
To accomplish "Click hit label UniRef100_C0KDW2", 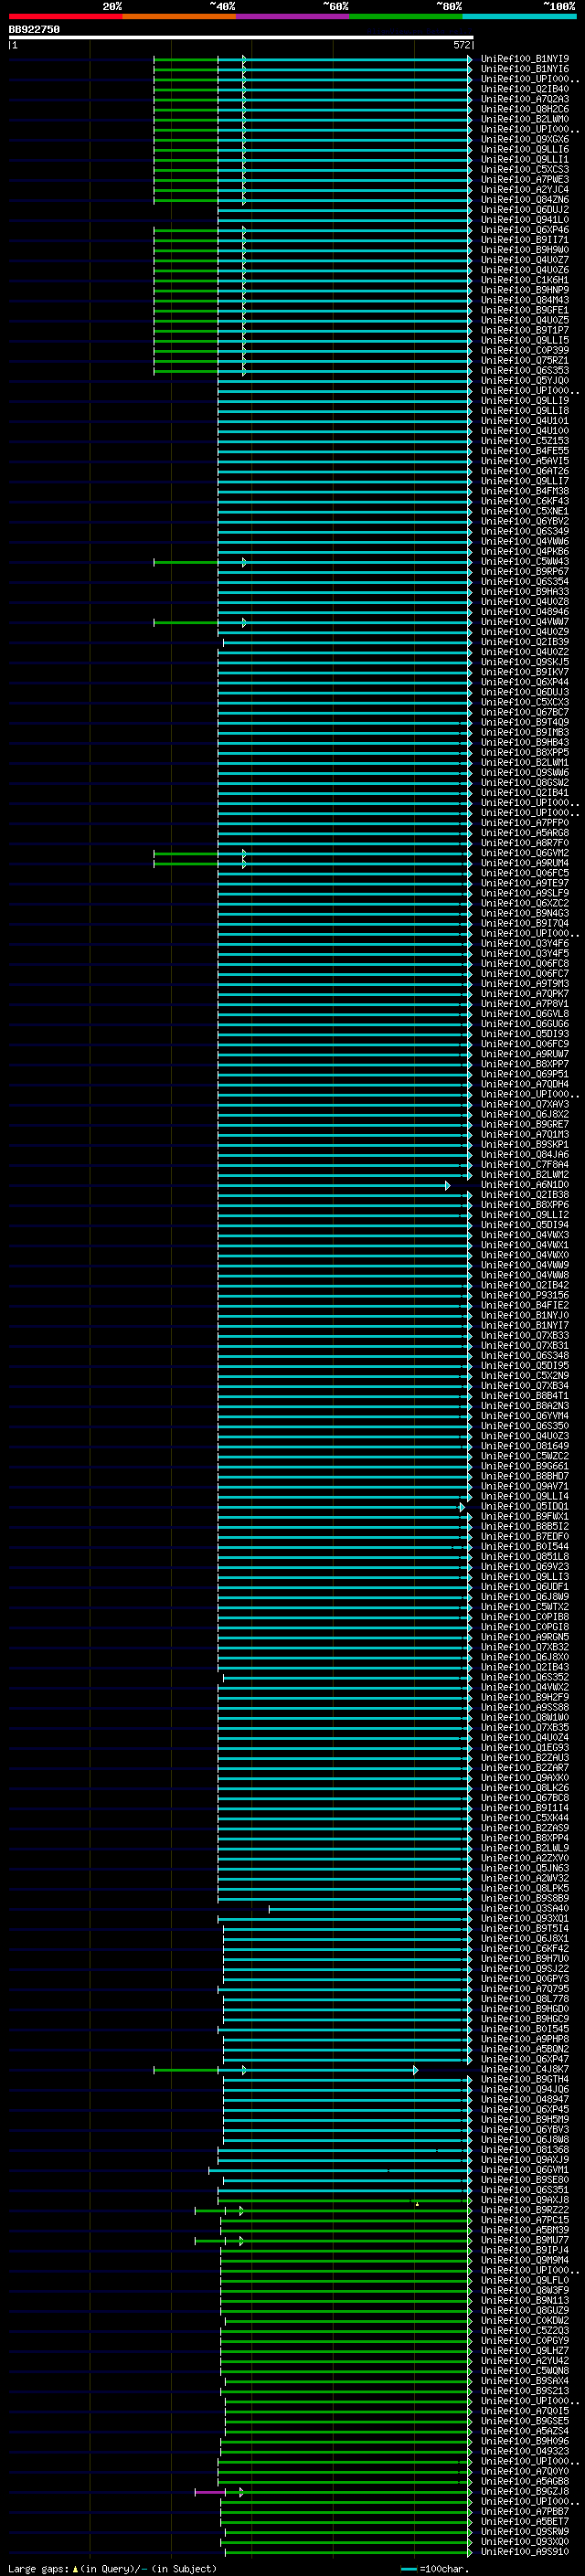I will tap(525, 2320).
